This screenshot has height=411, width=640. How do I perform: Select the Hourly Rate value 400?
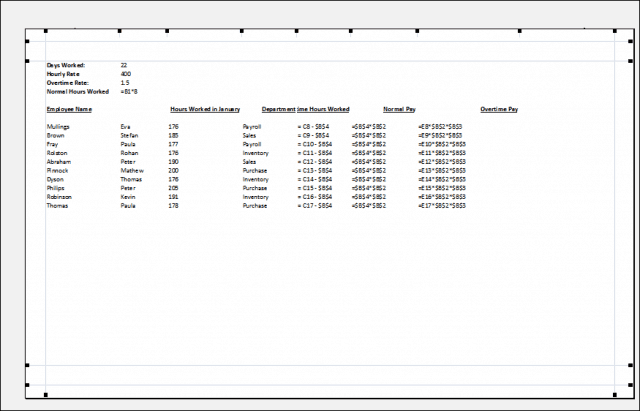(125, 74)
